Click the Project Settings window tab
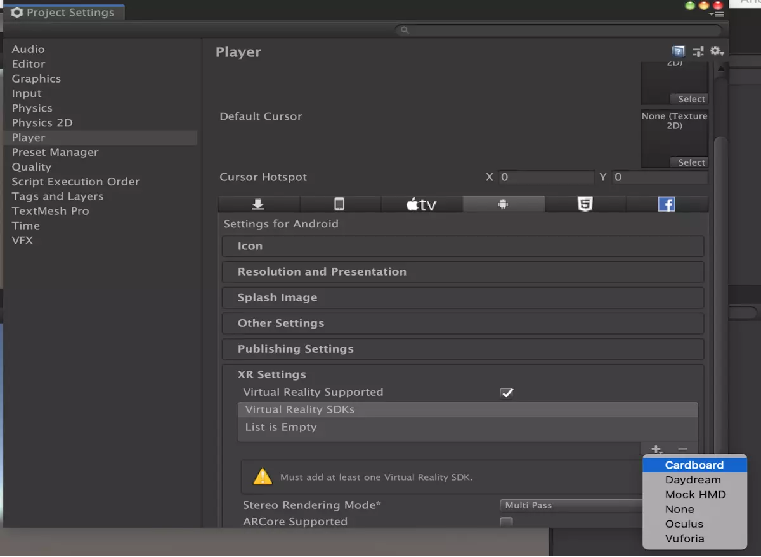This screenshot has width=761, height=557. click(64, 12)
